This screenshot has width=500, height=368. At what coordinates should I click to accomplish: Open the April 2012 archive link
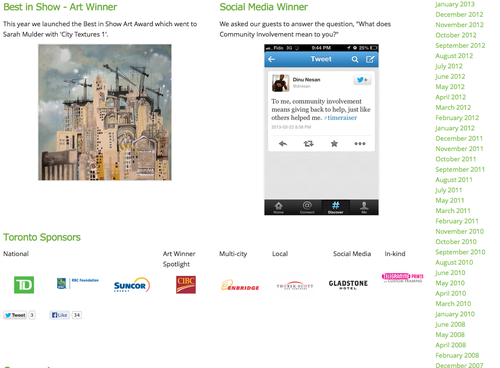pos(451,97)
